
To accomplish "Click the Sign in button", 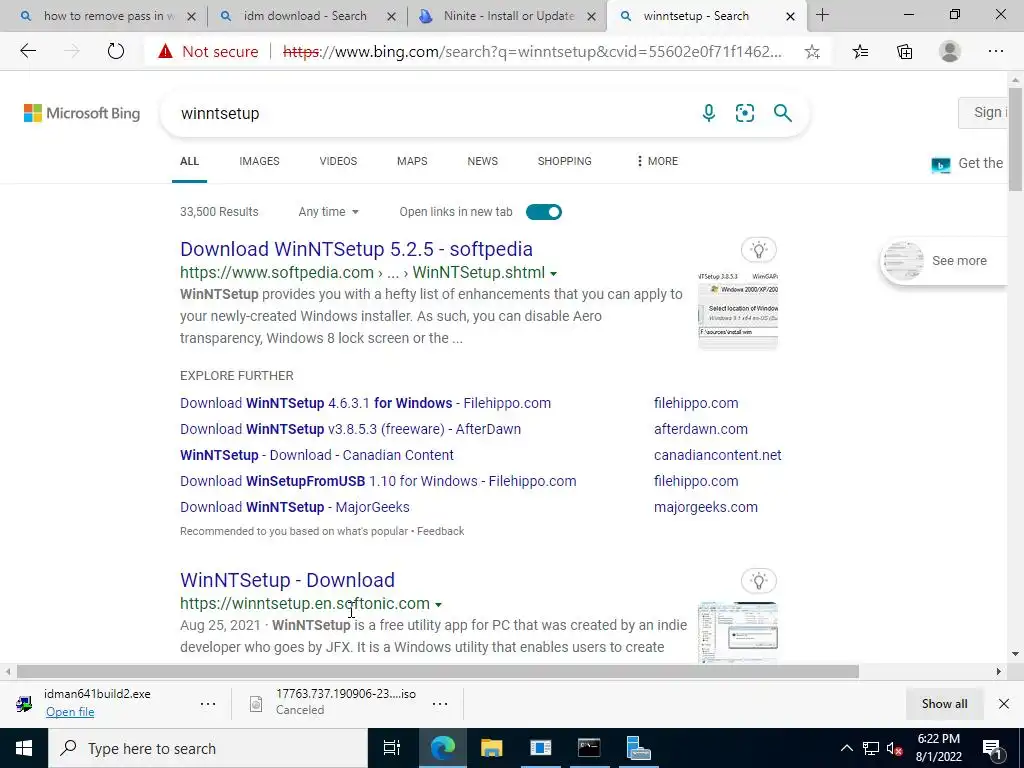I will click(x=983, y=112).
